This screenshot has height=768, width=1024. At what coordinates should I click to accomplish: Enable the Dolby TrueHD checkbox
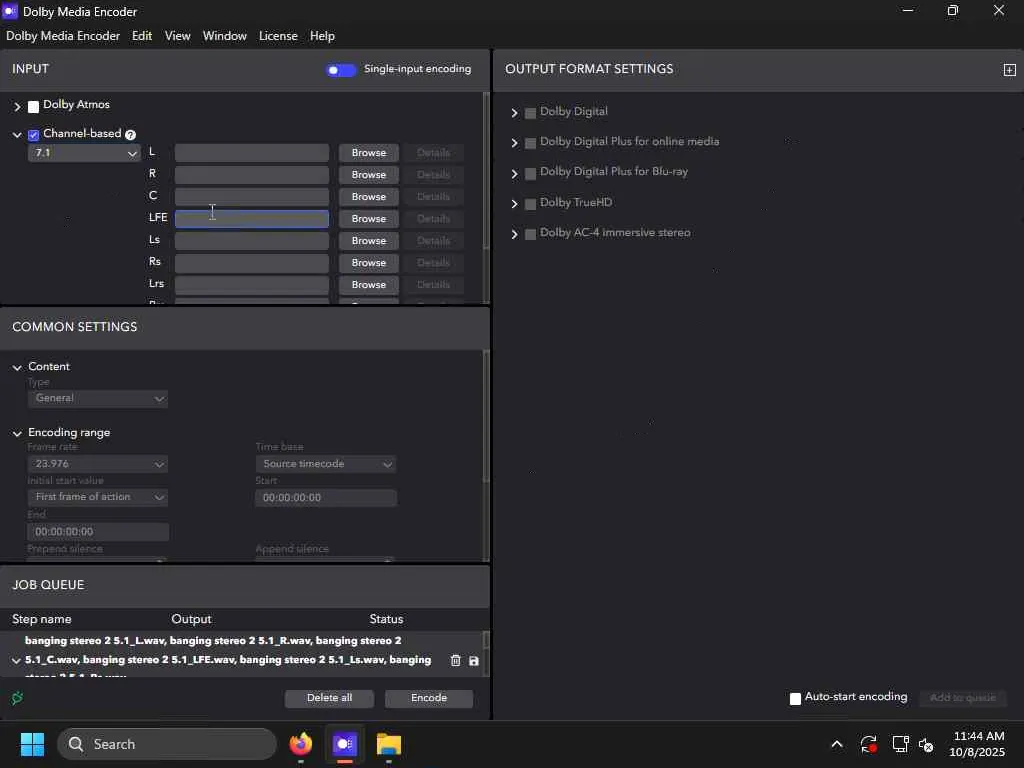530,204
